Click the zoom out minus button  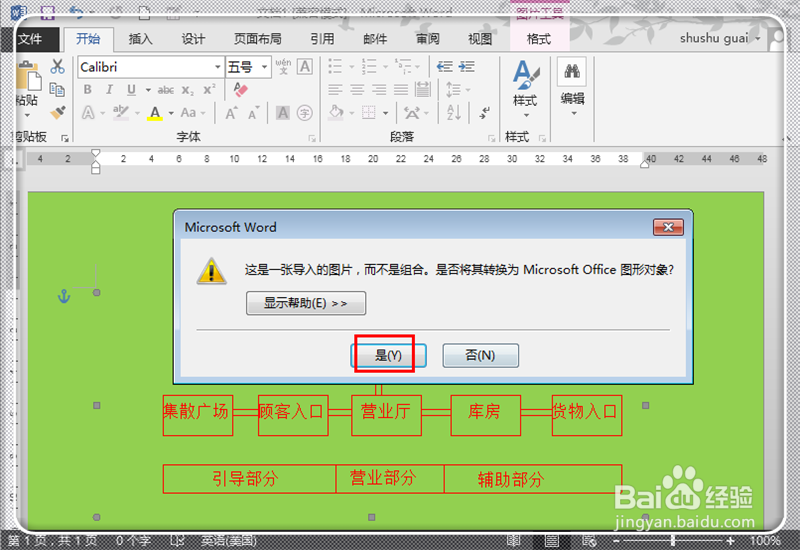pyautogui.click(x=616, y=540)
